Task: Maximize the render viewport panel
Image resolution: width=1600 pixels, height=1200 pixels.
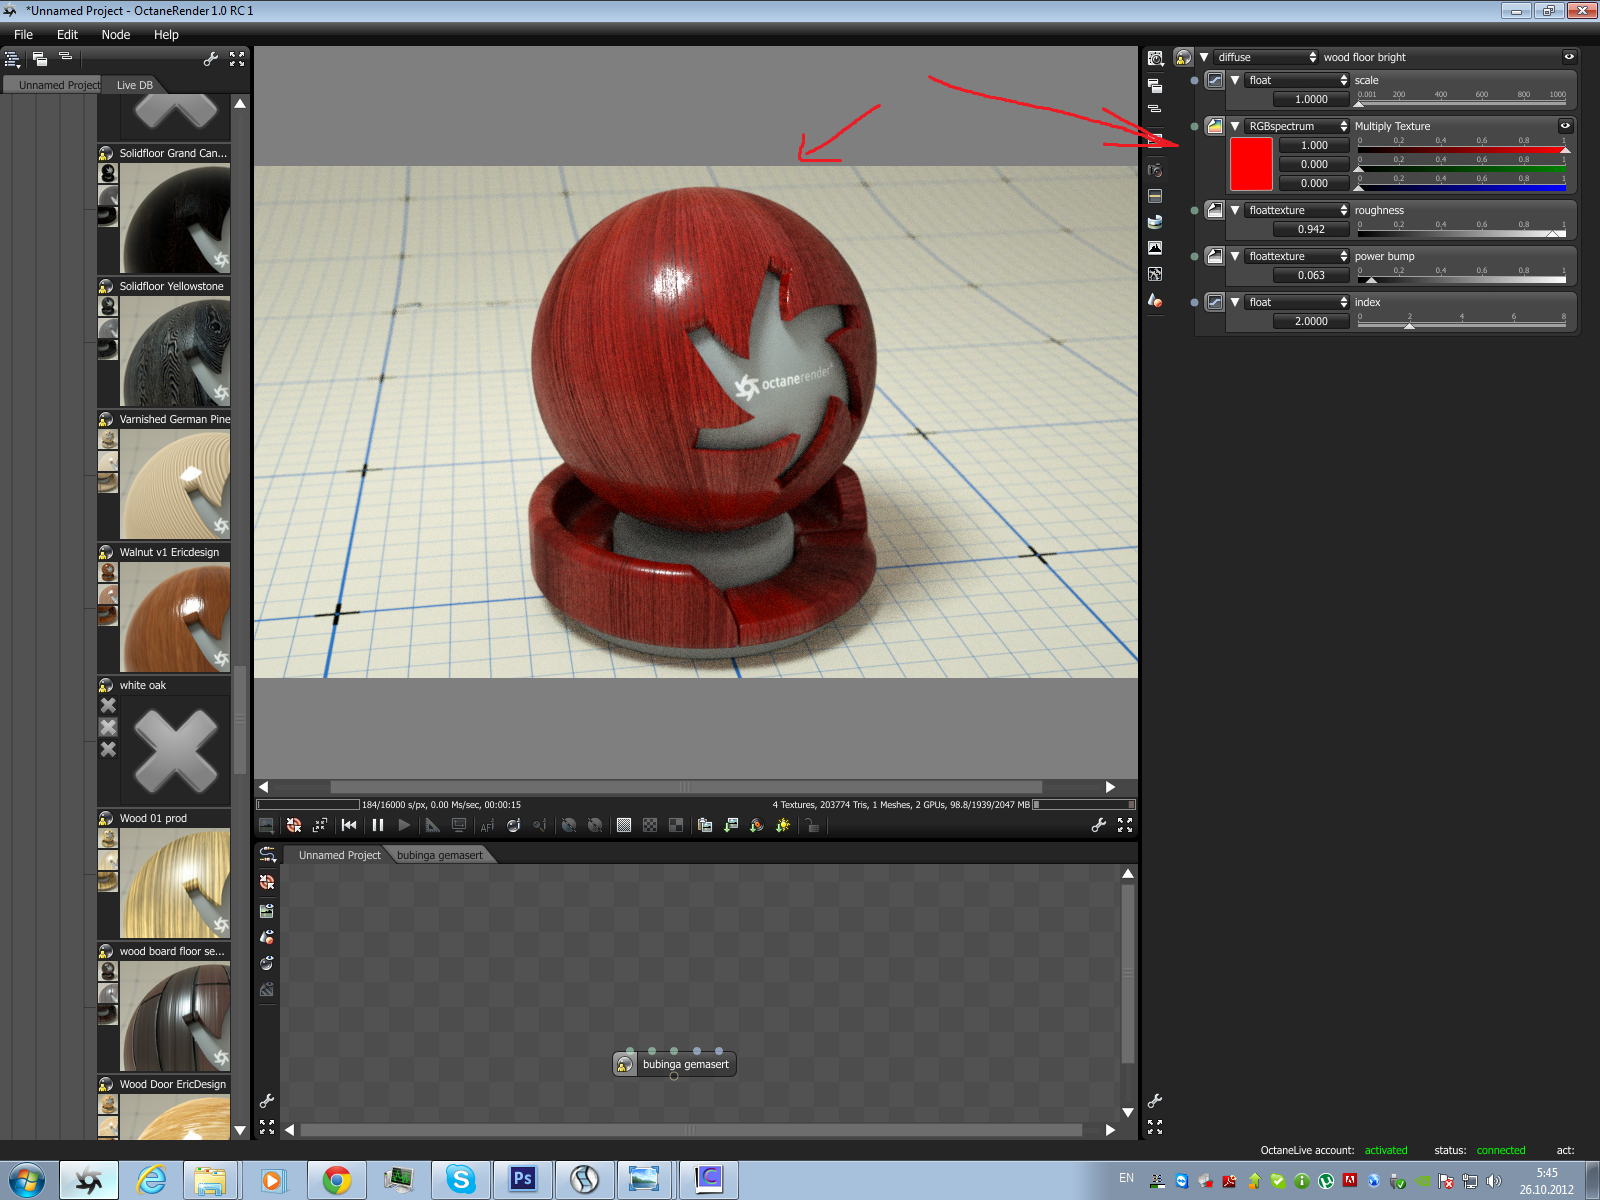Action: pyautogui.click(x=1125, y=825)
